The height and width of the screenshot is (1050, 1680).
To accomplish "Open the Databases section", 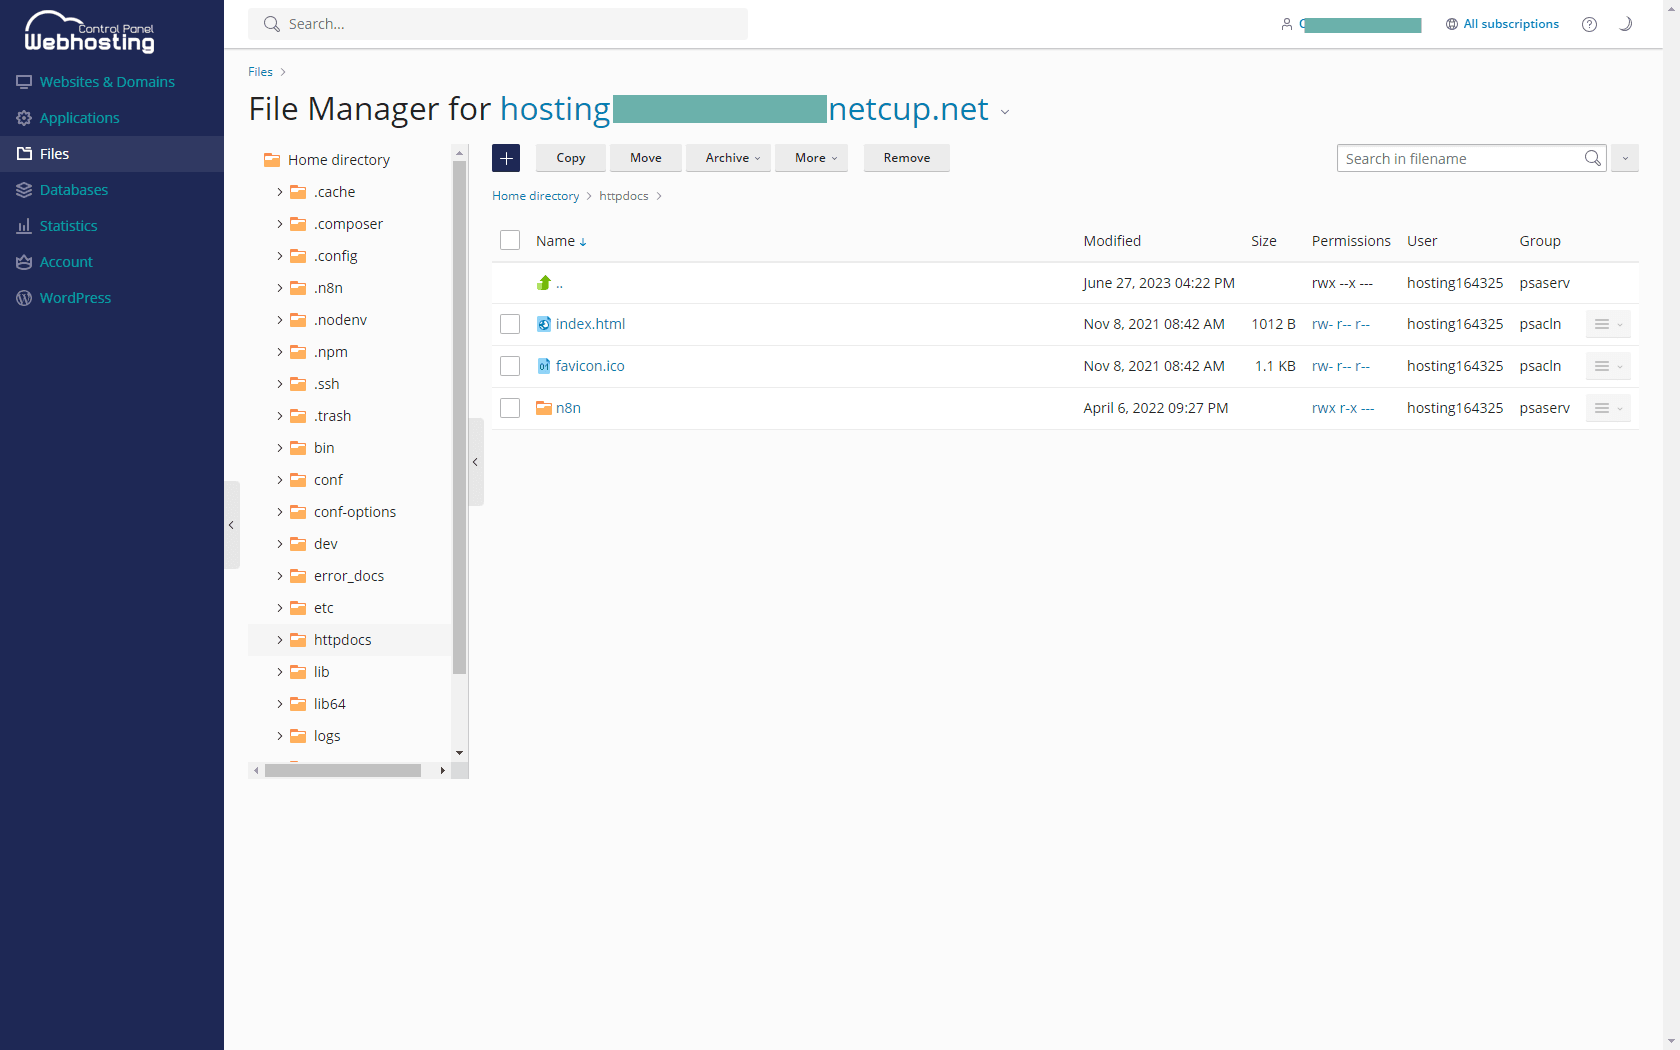I will (73, 189).
